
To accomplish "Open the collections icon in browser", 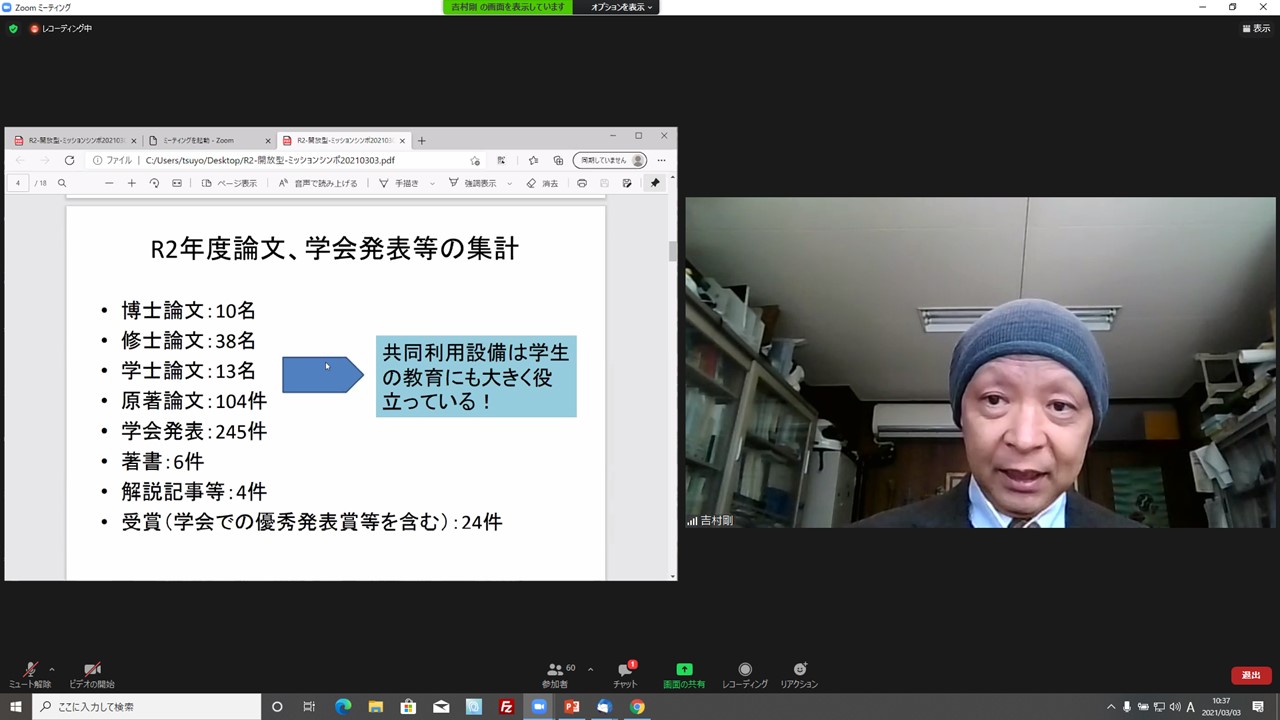I will [558, 160].
